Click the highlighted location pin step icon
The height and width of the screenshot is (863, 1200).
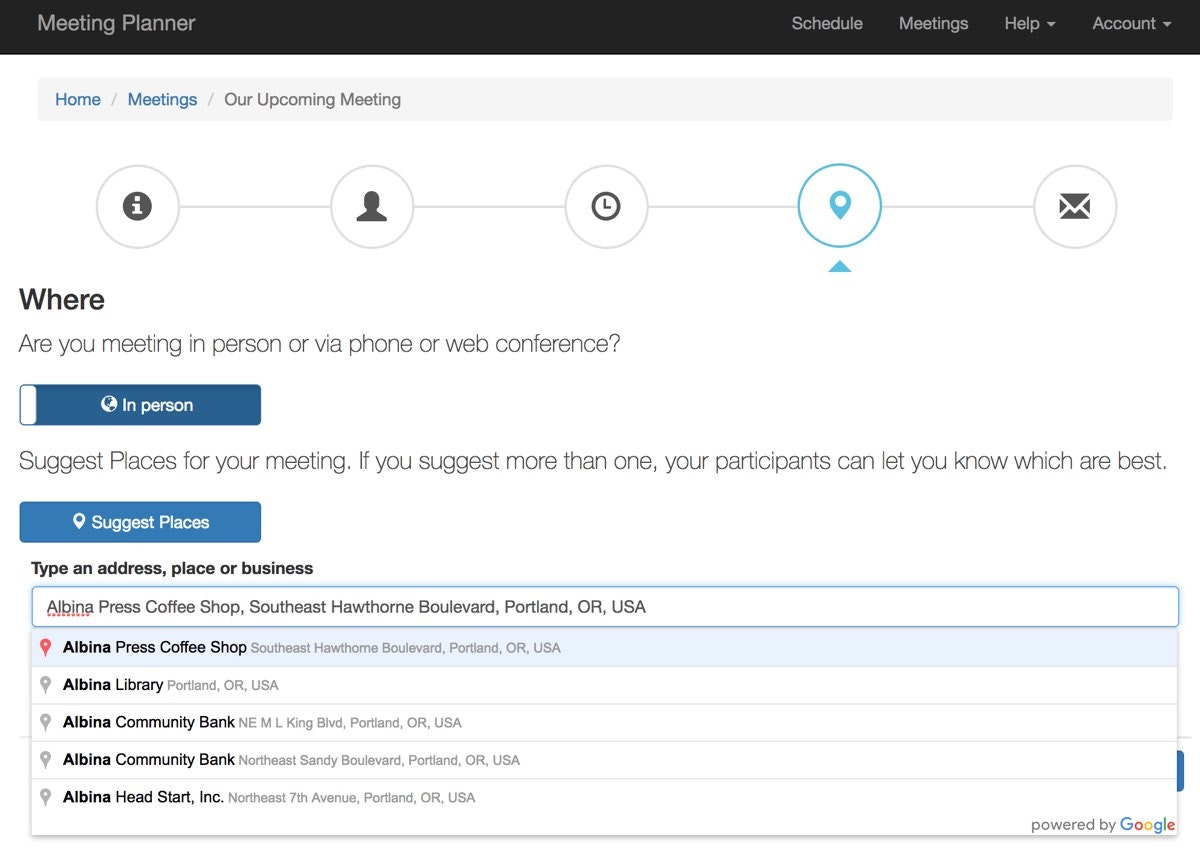[x=839, y=207]
